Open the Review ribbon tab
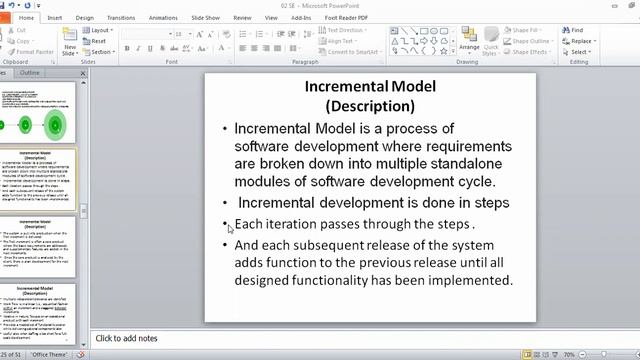The height and width of the screenshot is (360, 640). tap(242, 18)
